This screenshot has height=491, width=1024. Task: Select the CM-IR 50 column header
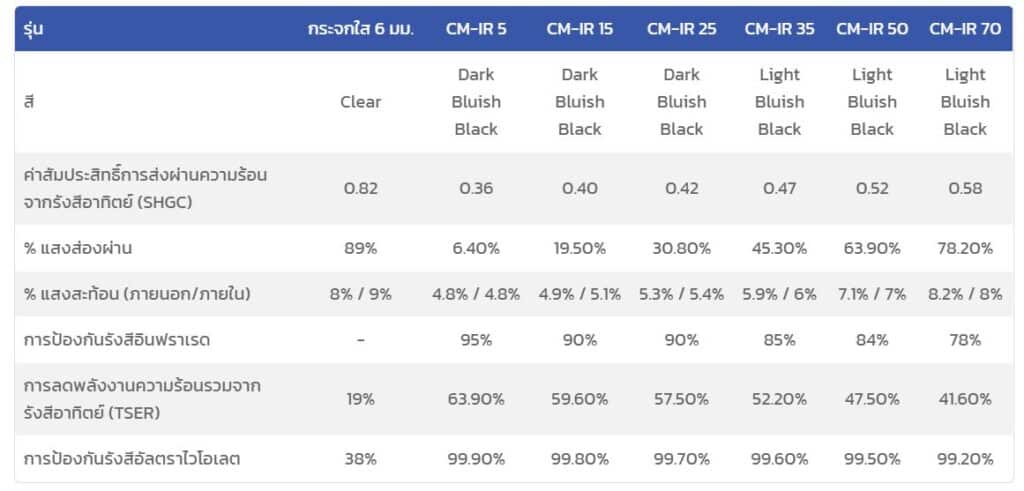(872, 29)
